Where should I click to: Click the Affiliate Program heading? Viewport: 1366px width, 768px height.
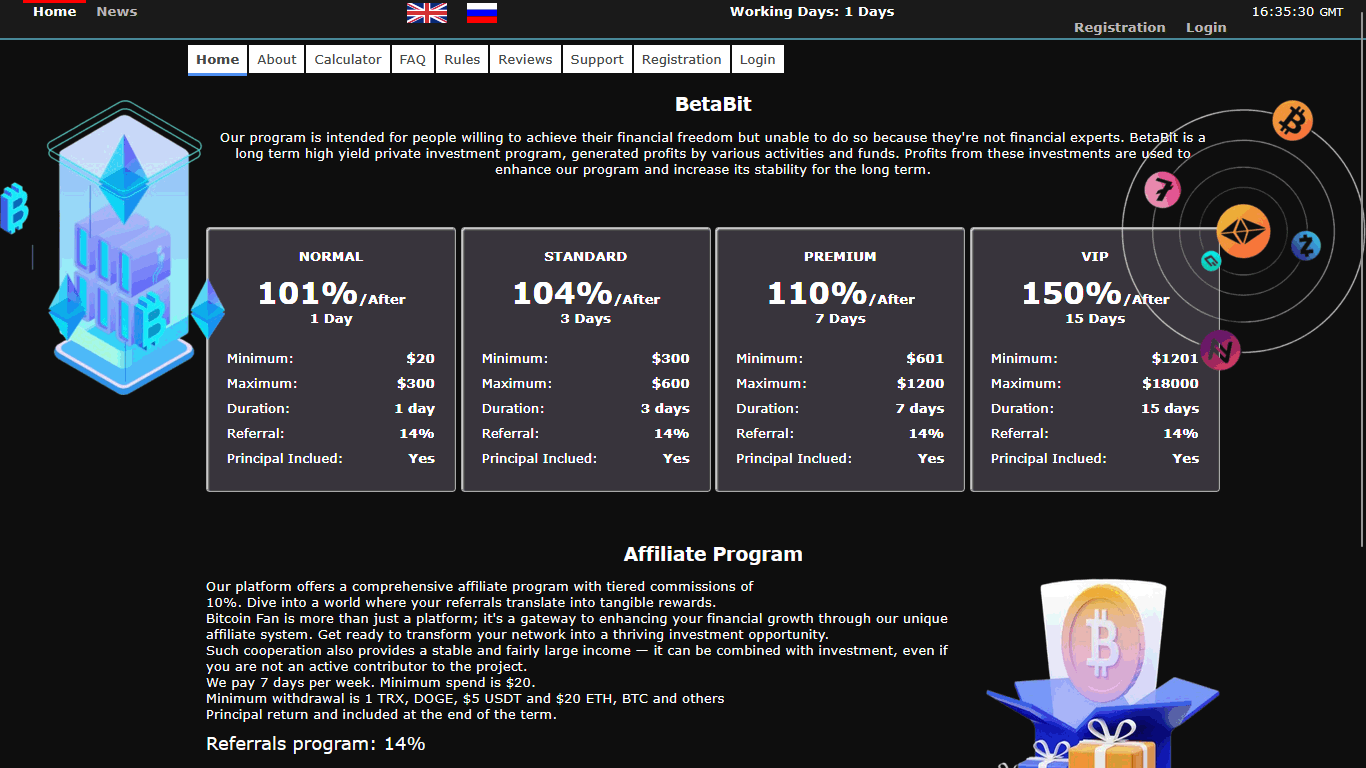click(x=713, y=555)
